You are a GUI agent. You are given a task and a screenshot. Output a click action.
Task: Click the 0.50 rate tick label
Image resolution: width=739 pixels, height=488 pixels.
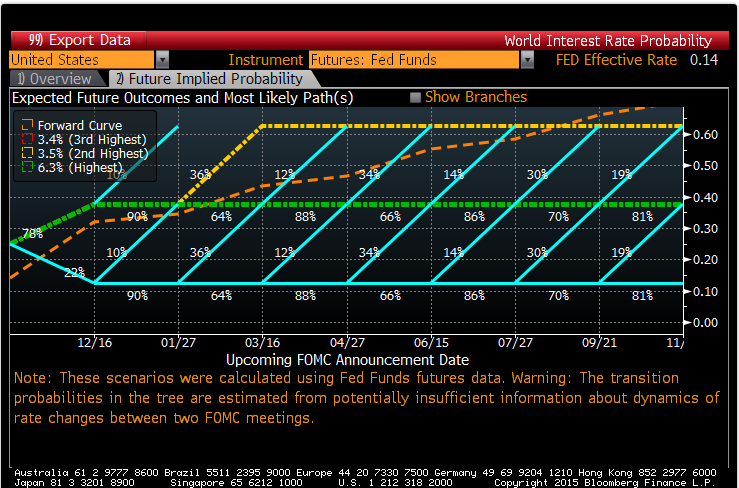705,166
